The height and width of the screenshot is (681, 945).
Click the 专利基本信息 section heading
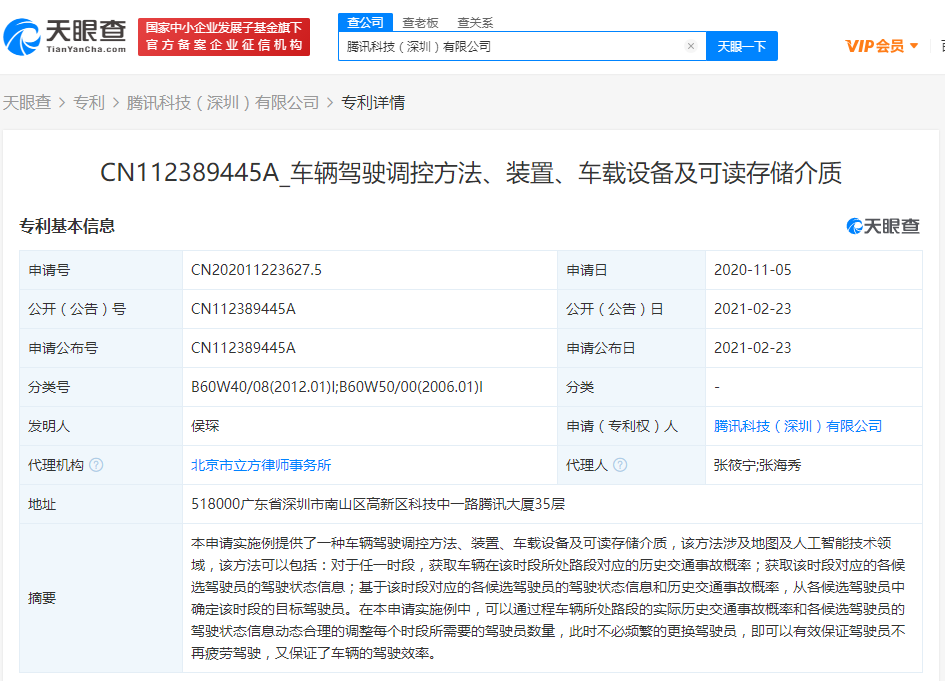pos(67,226)
